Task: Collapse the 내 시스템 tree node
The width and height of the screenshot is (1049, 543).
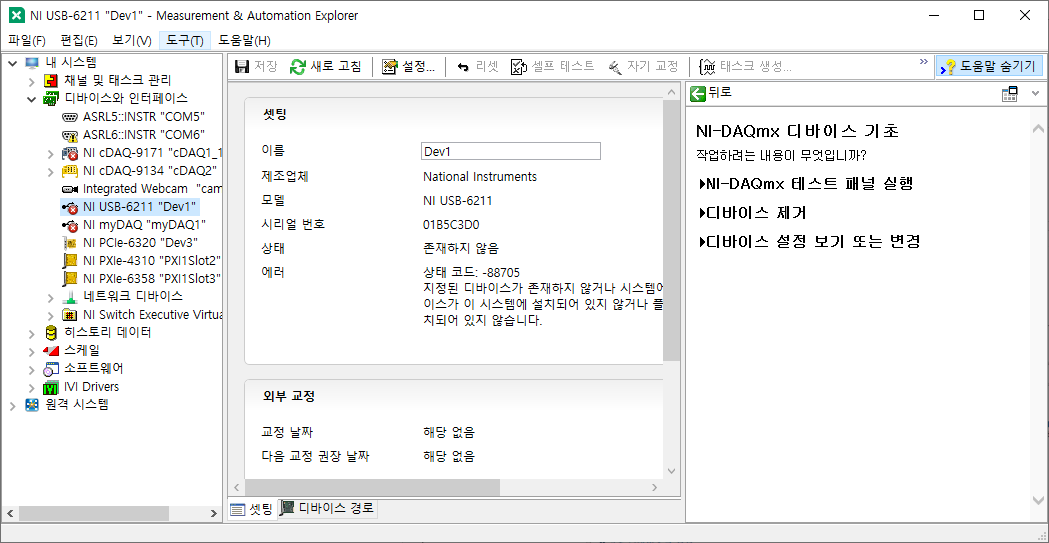Action: (13, 63)
